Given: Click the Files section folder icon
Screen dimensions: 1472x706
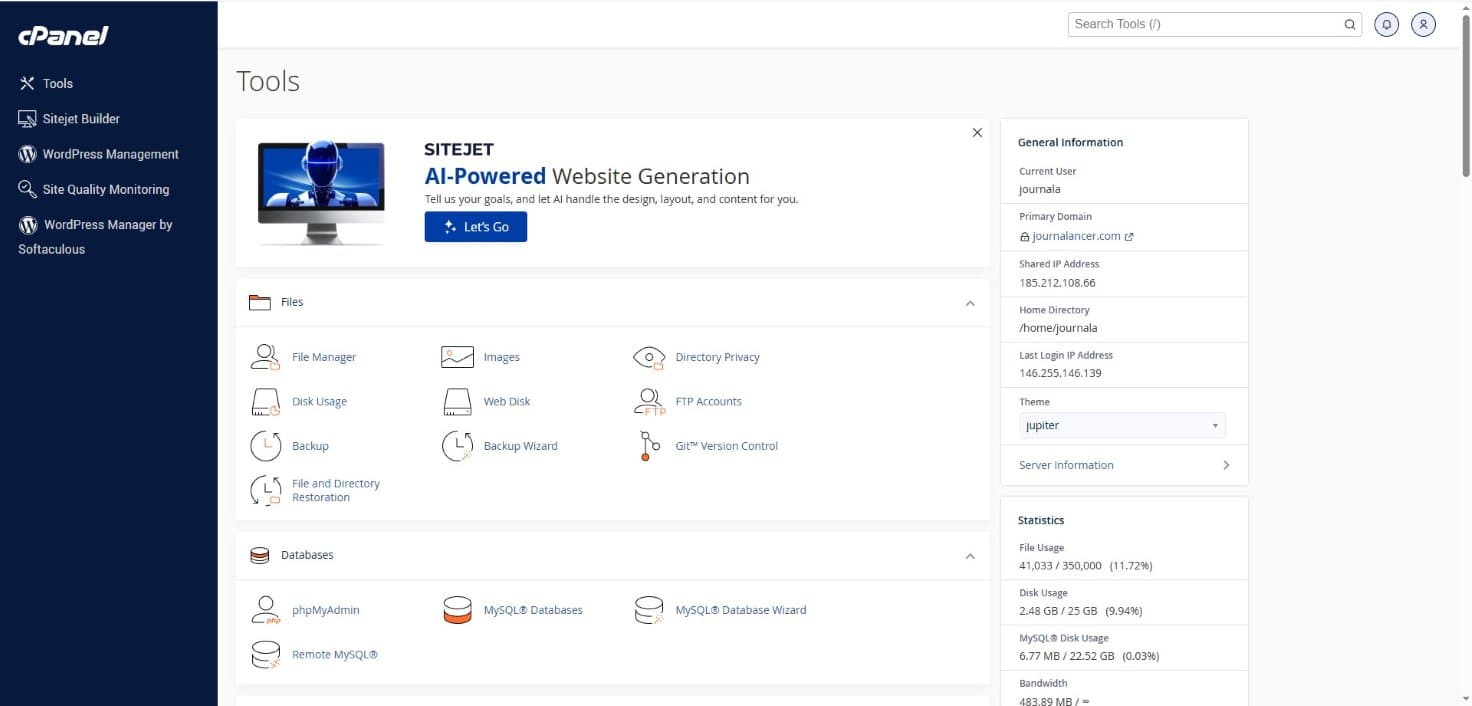Looking at the screenshot, I should point(260,302).
